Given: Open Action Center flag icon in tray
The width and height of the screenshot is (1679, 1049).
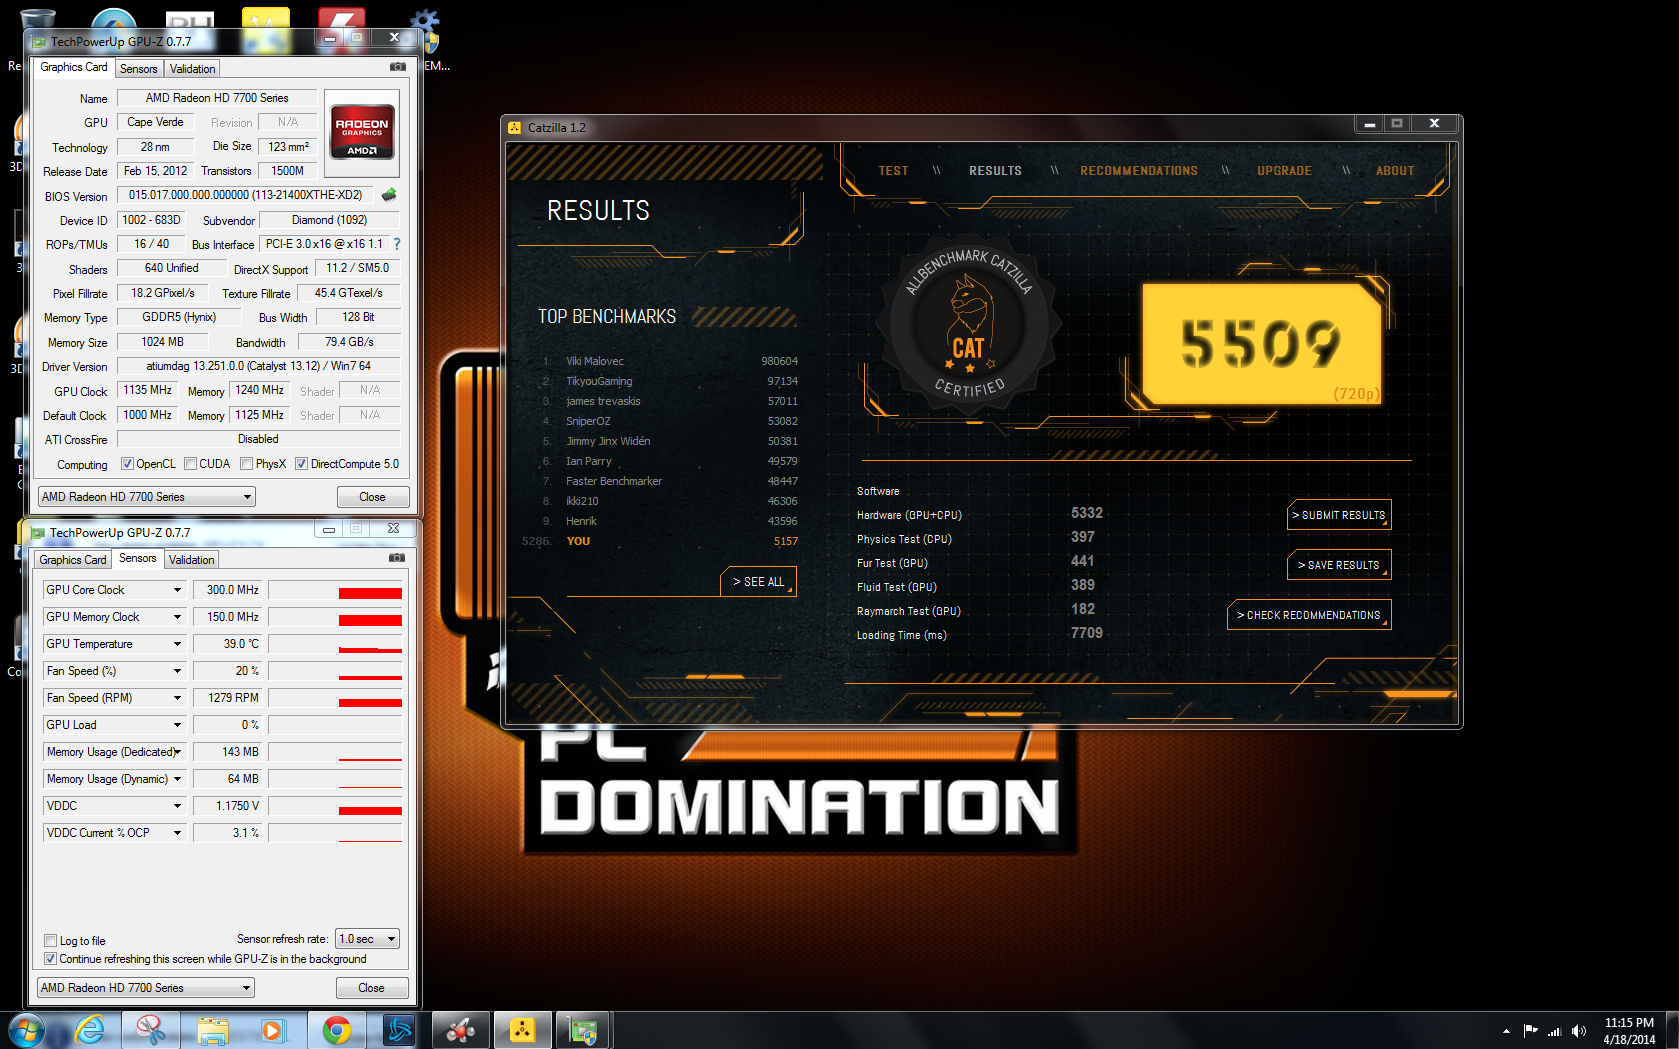Looking at the screenshot, I should coord(1530,1031).
